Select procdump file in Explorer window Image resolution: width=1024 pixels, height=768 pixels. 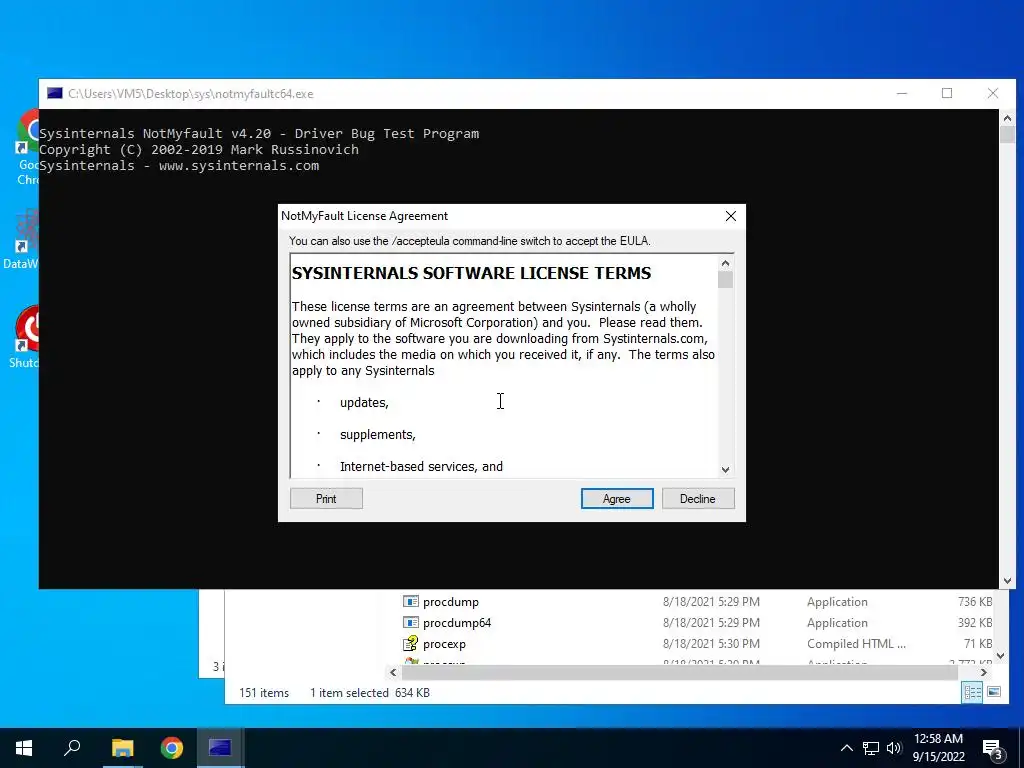tap(451, 601)
